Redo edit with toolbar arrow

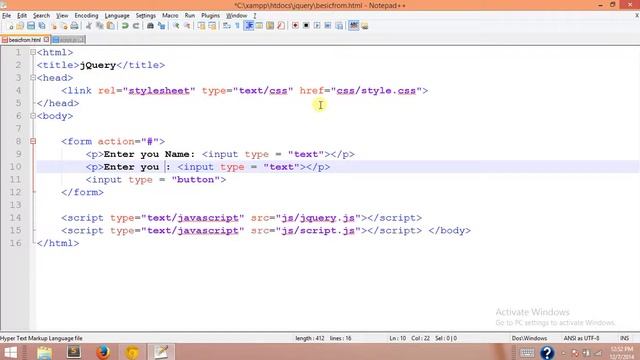coord(136,26)
